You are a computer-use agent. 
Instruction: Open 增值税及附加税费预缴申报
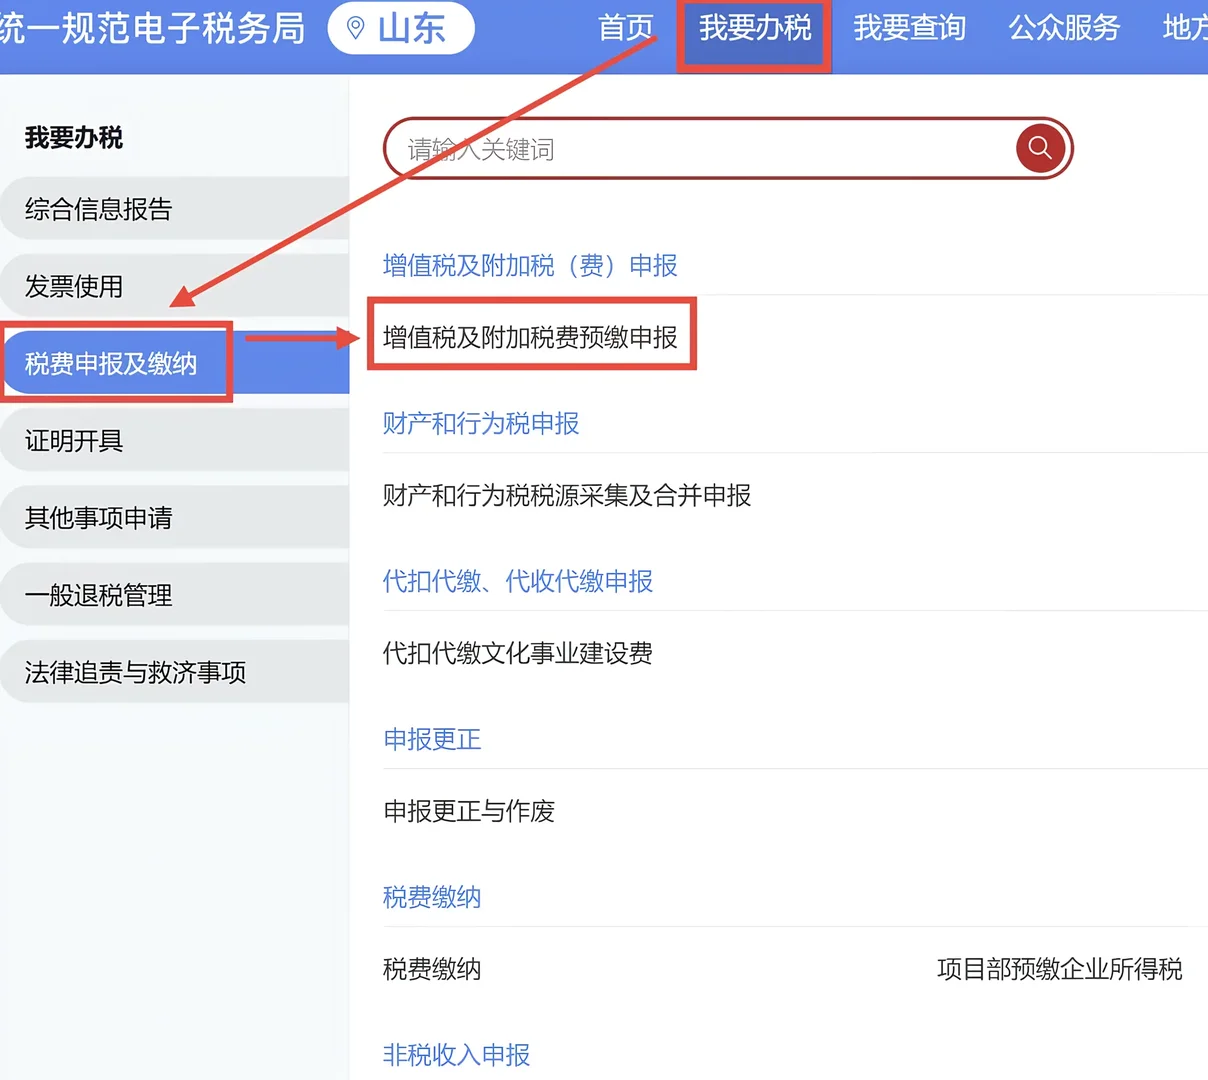point(531,335)
